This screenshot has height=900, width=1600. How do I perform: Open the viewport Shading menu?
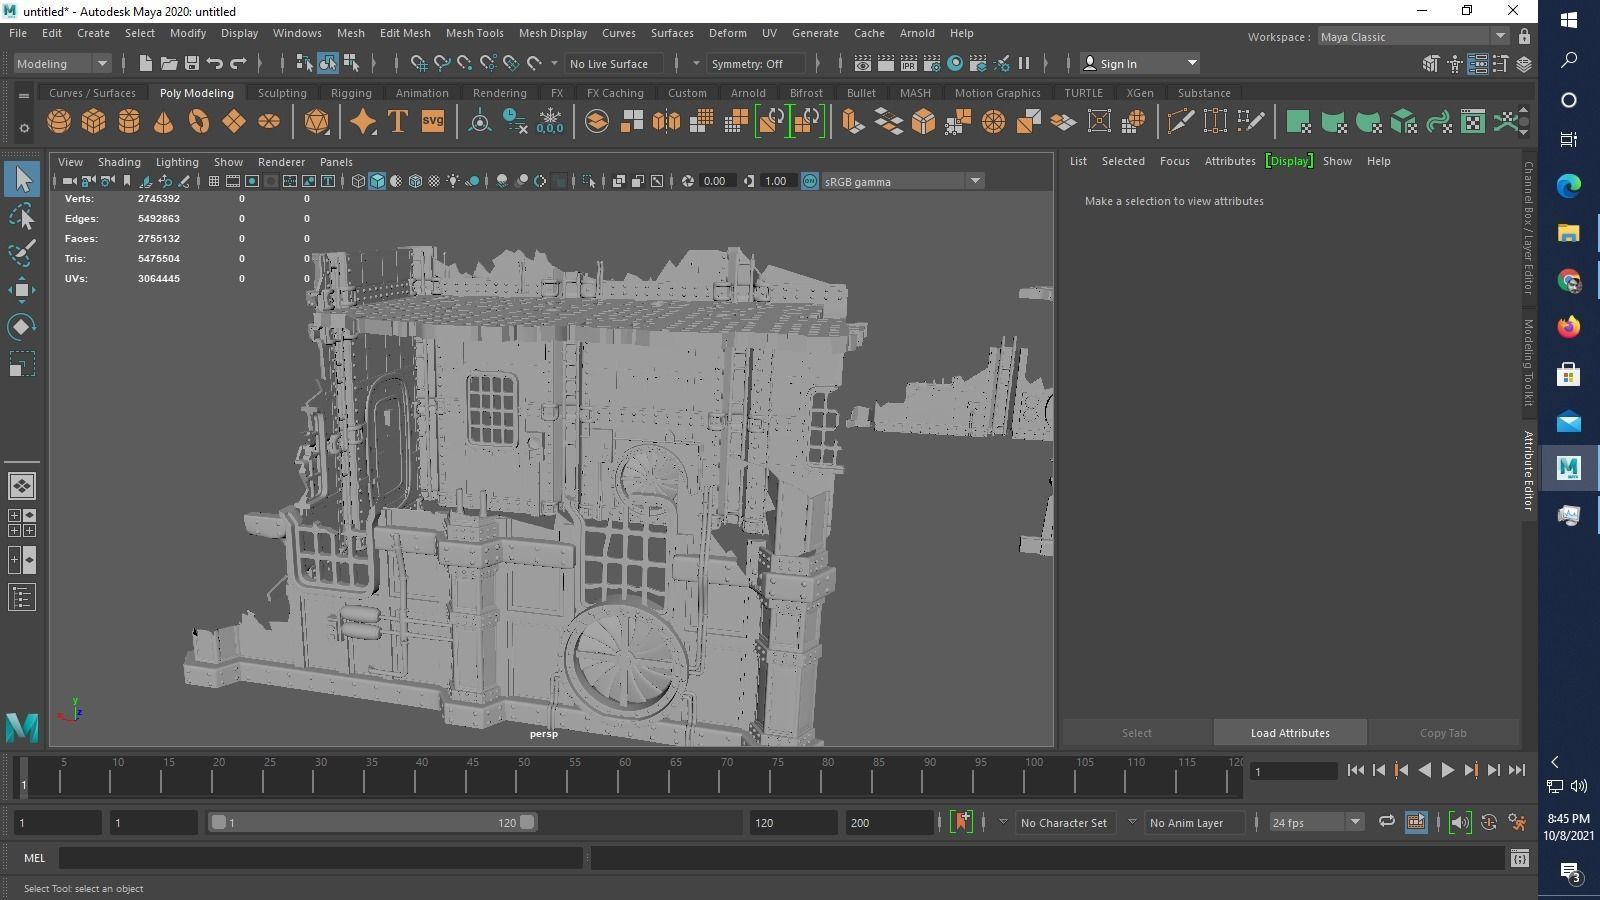click(x=119, y=161)
